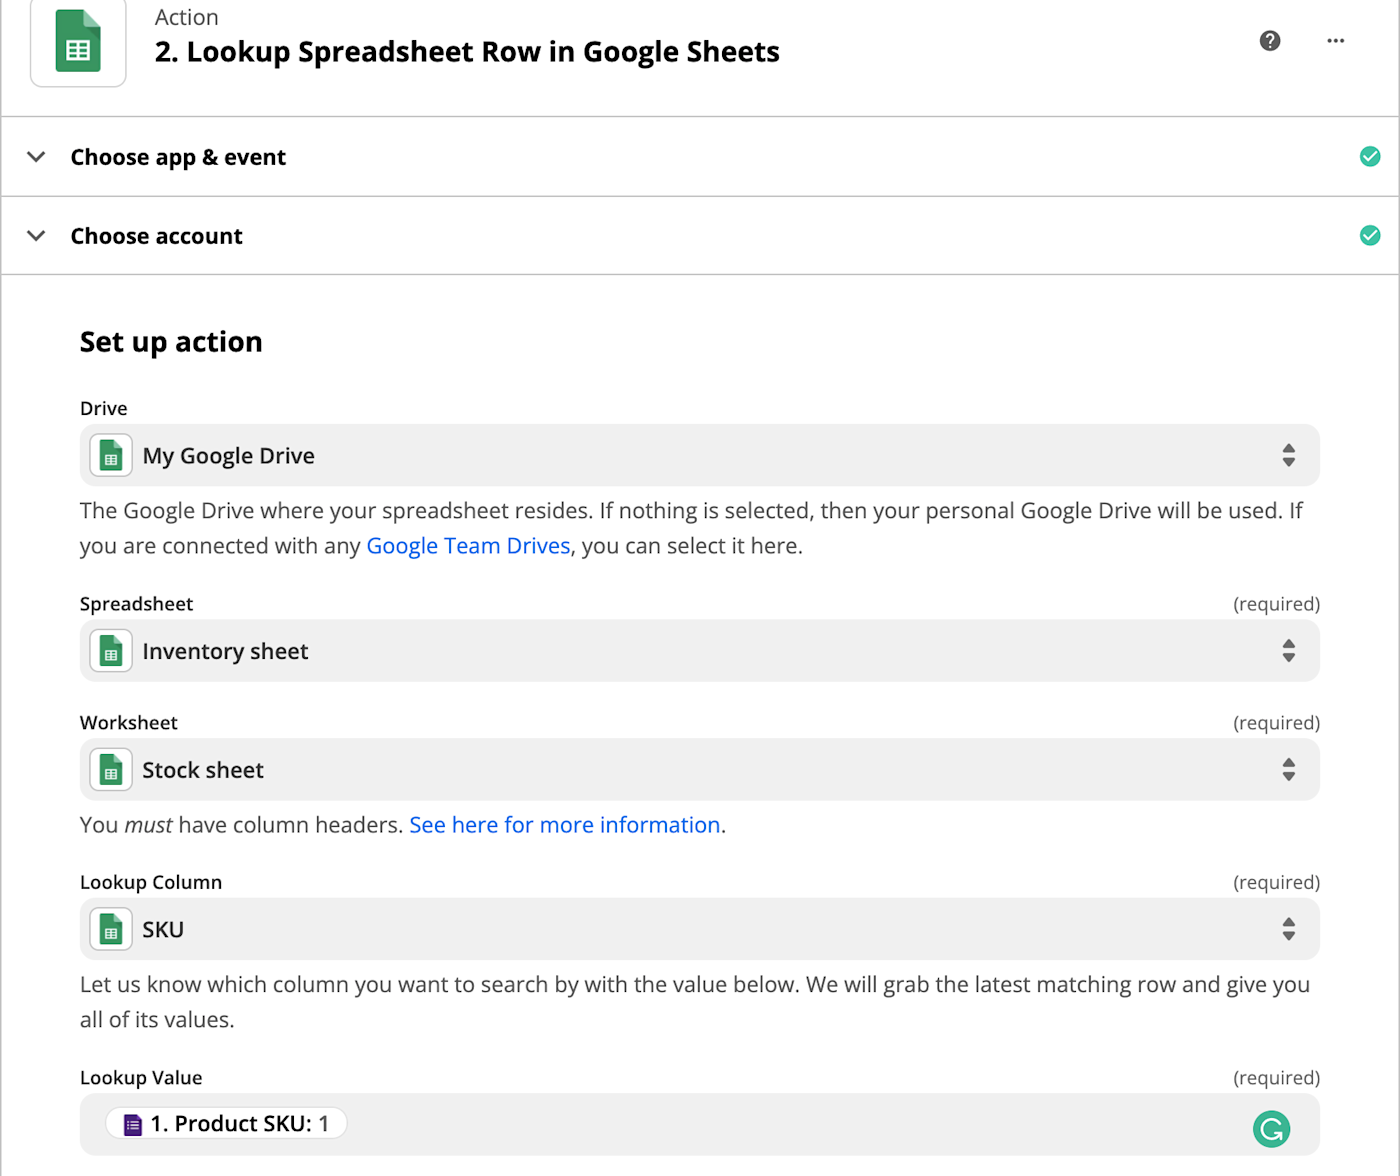Click the Set up action heading
Screen dimensions: 1400x1176
point(171,342)
